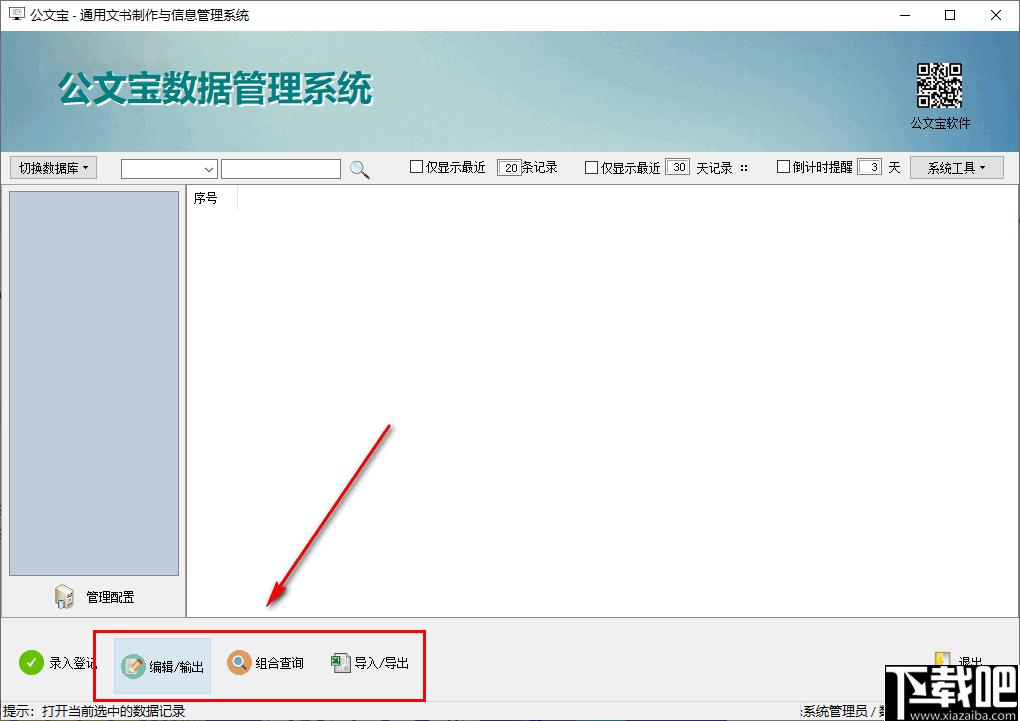Click the 导入/导出 spreadsheet icon
This screenshot has width=1020, height=721.
(340, 662)
